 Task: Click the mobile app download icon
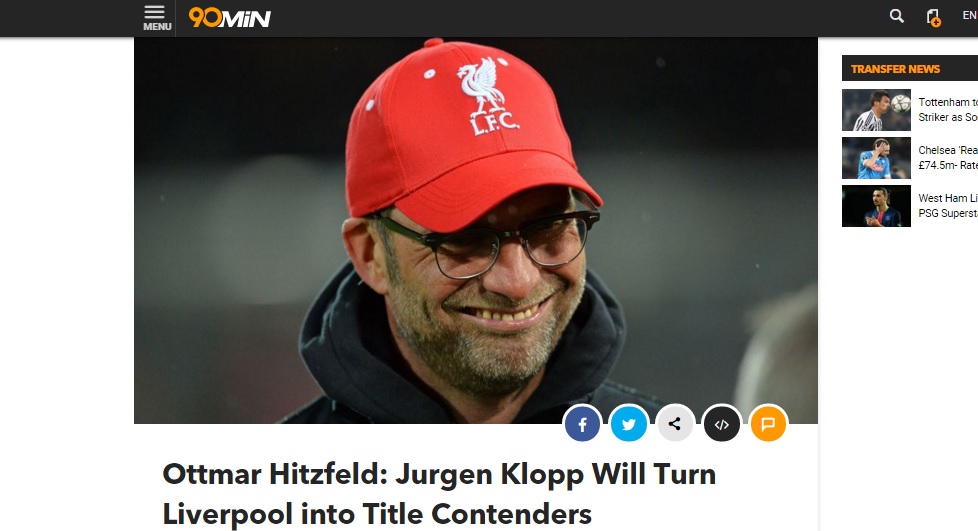(x=933, y=17)
